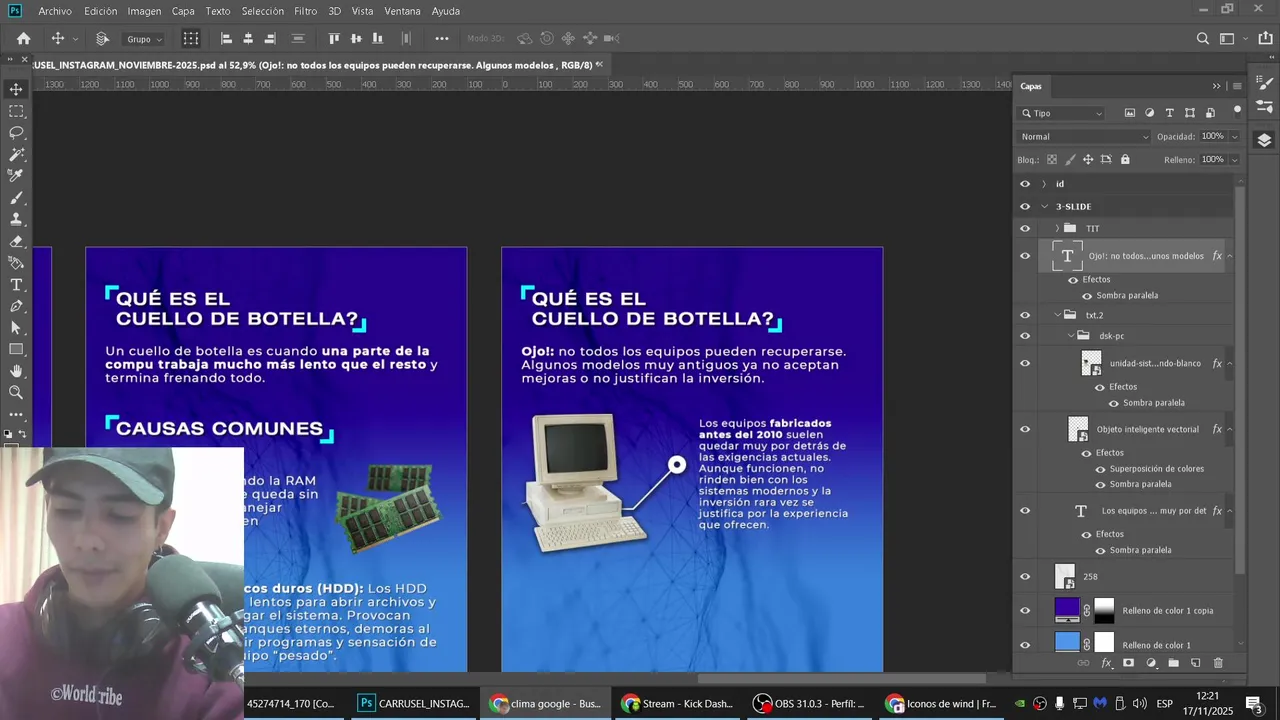Select the Hand tool
Image resolution: width=1280 pixels, height=720 pixels.
(16, 371)
